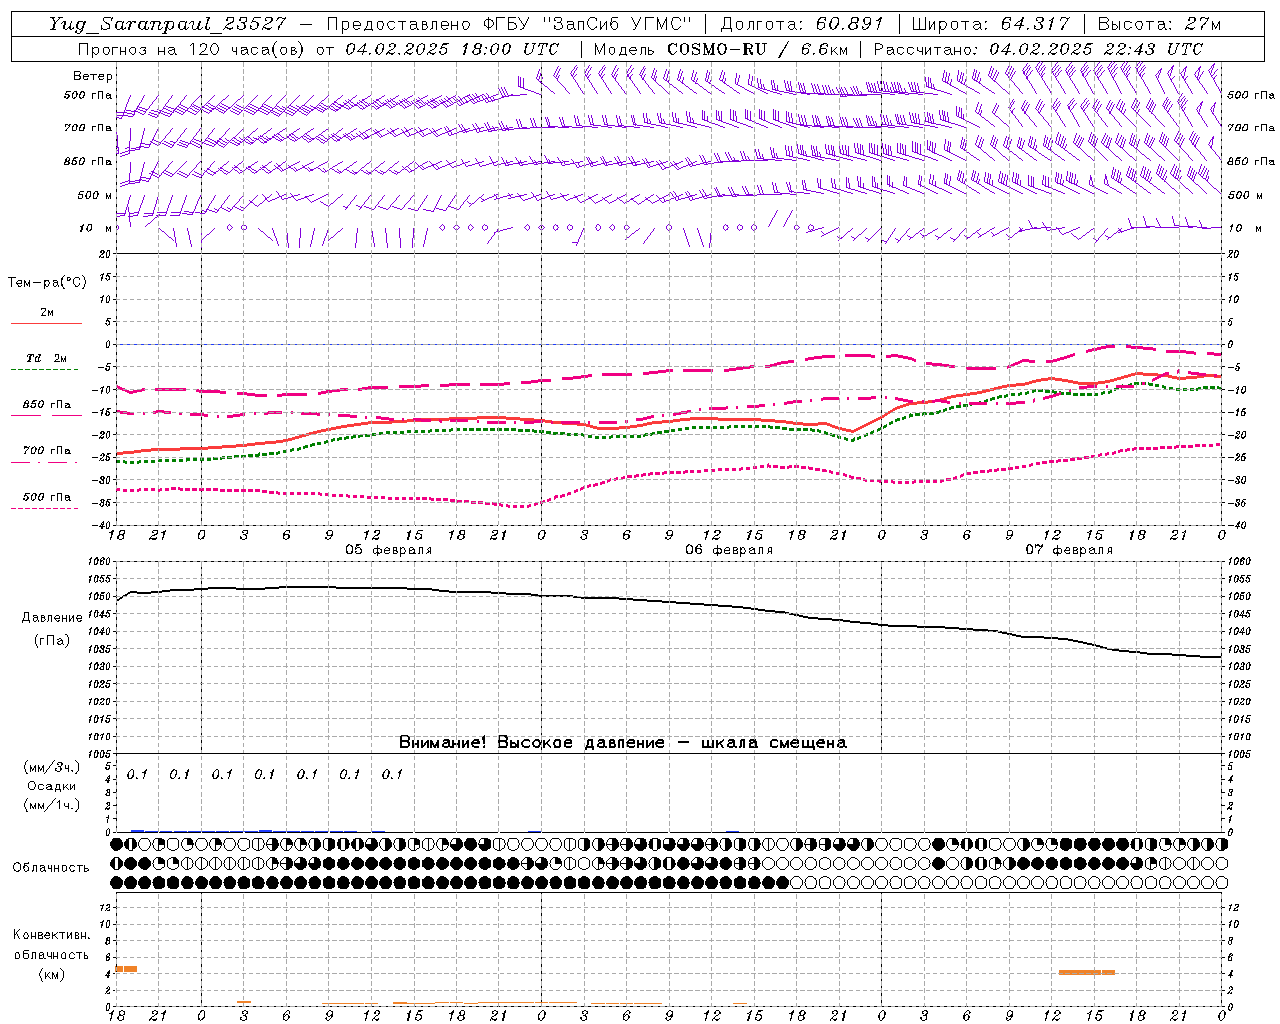Select the (мм/1ч.) precipitation unit label
This screenshot has width=1280, height=1024.
[52, 805]
